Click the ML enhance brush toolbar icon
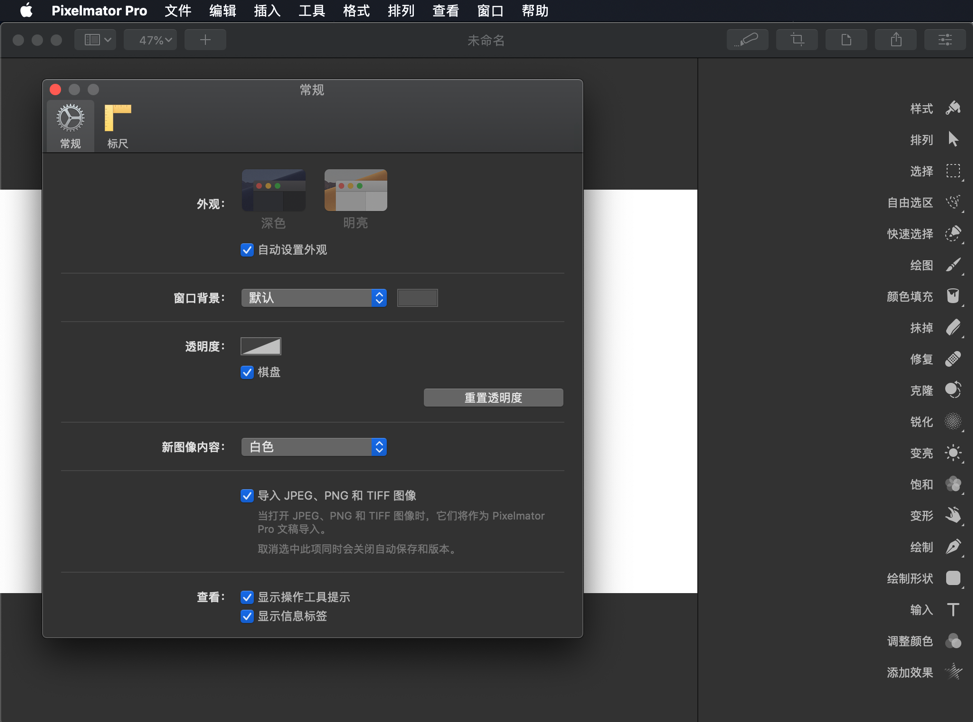 (x=747, y=40)
